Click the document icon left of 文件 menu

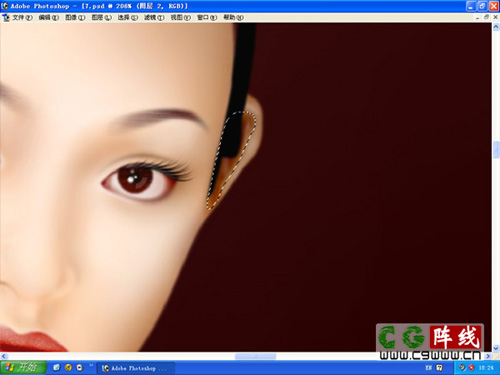[x=6, y=17]
